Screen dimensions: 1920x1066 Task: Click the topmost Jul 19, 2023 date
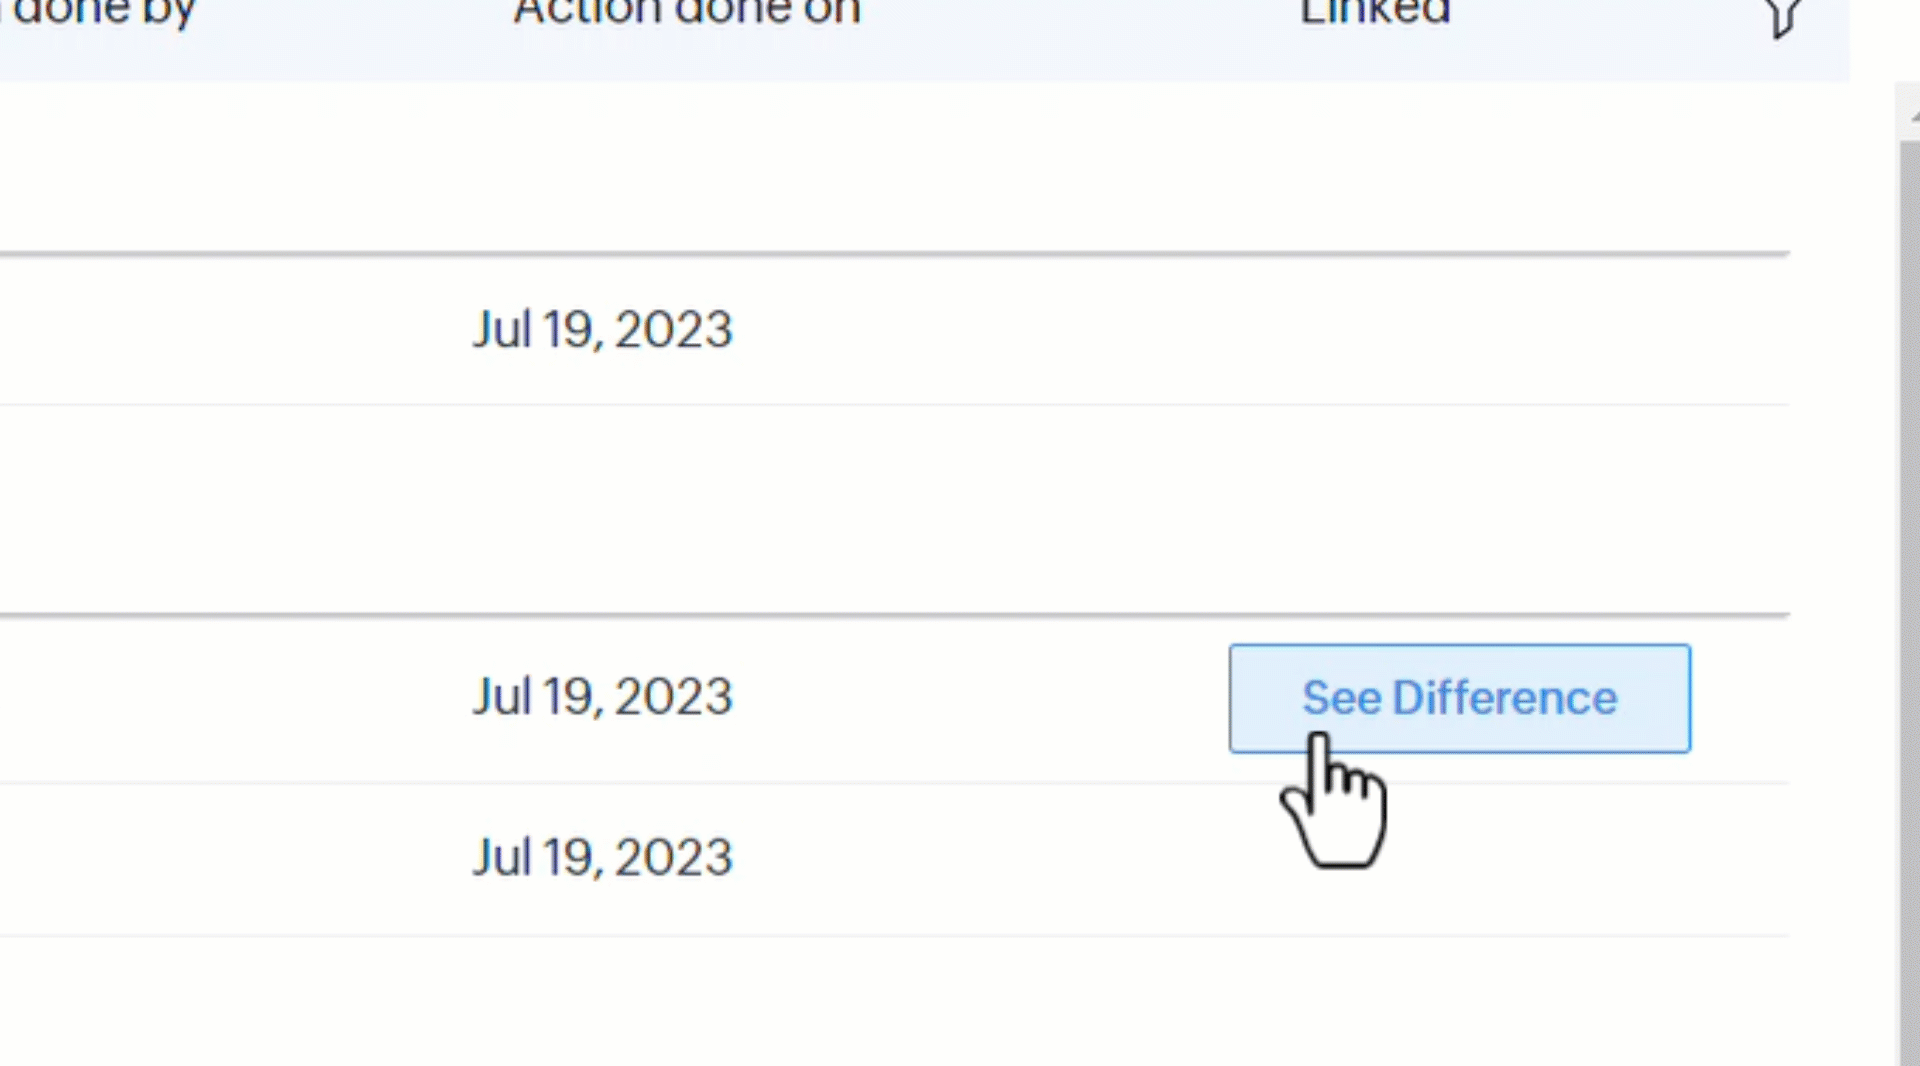tap(602, 329)
